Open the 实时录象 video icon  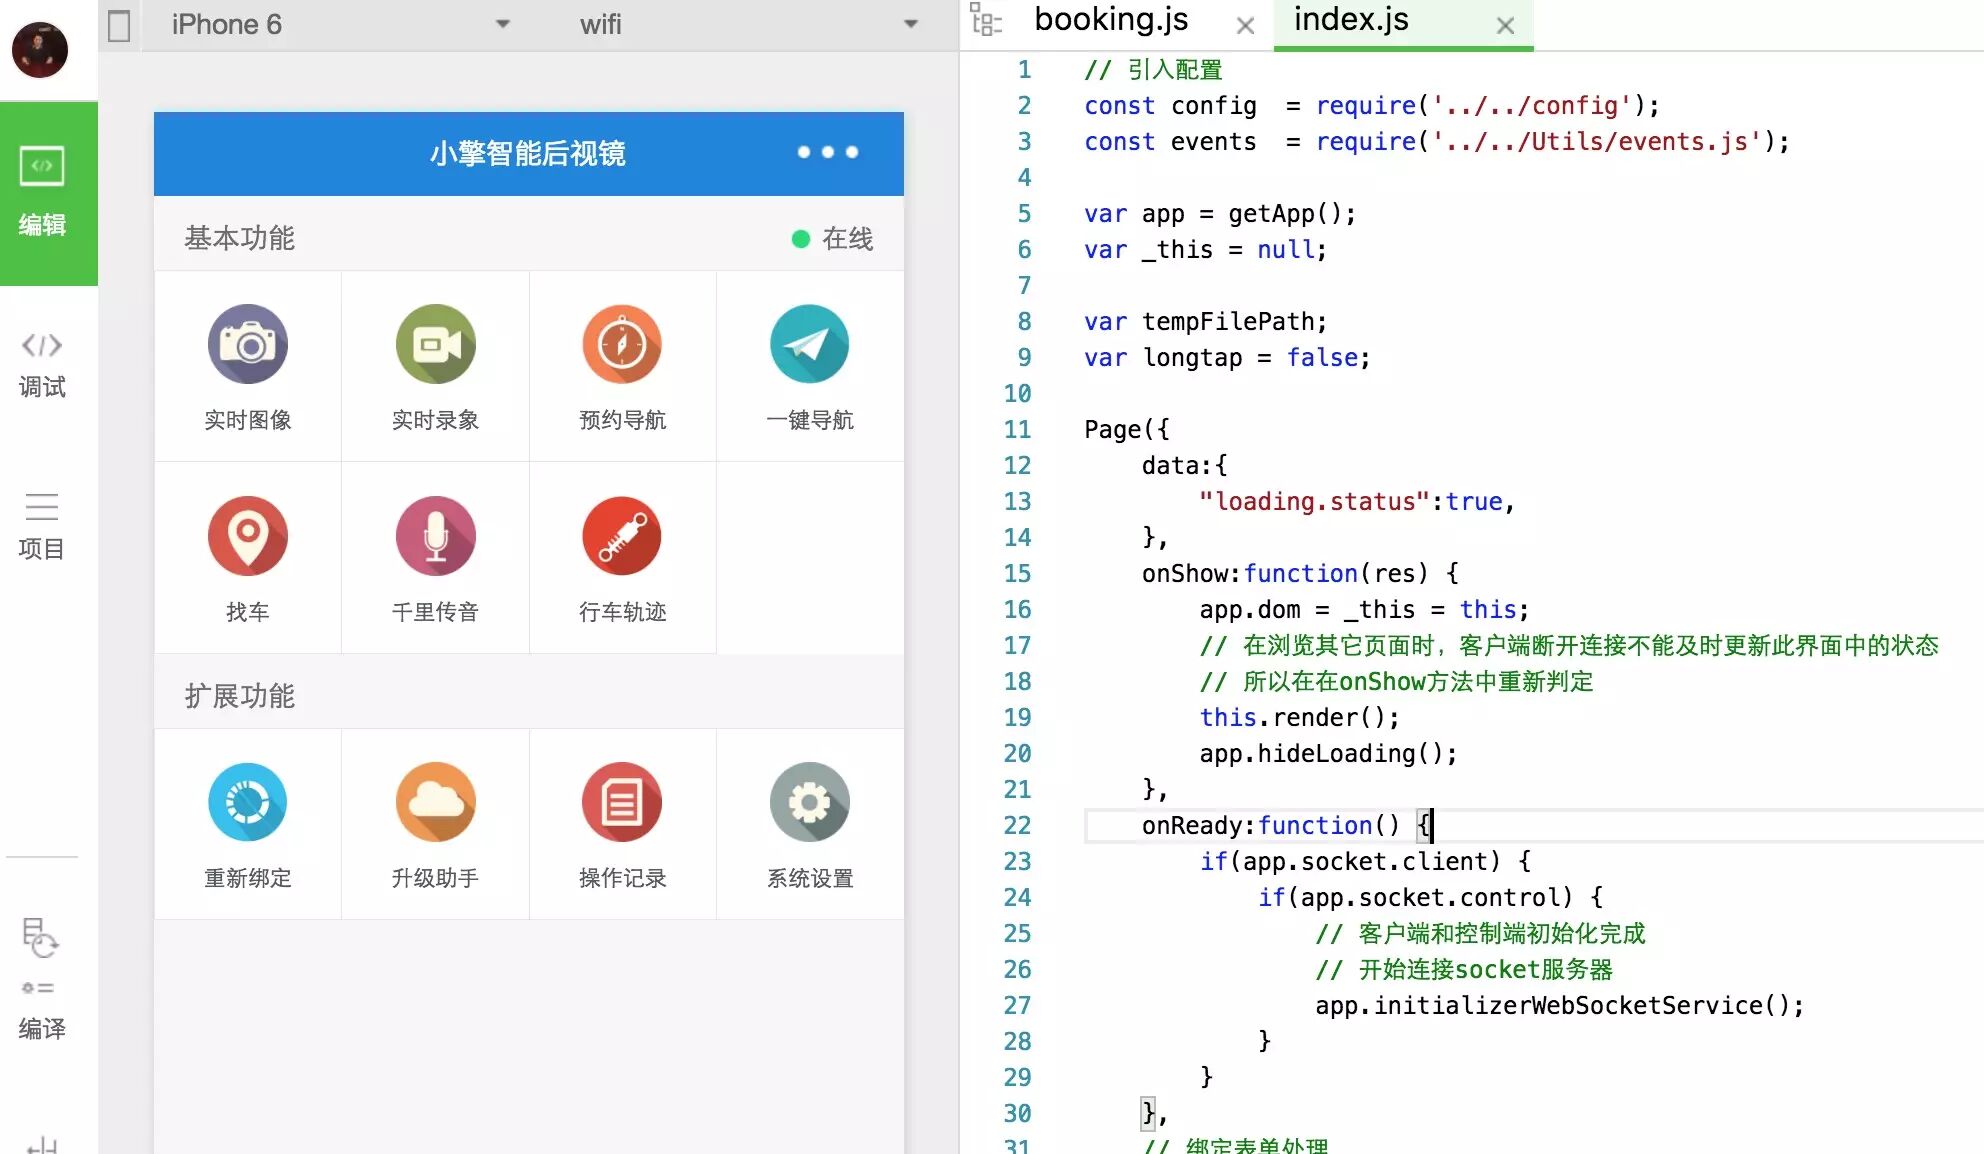pyautogui.click(x=435, y=345)
